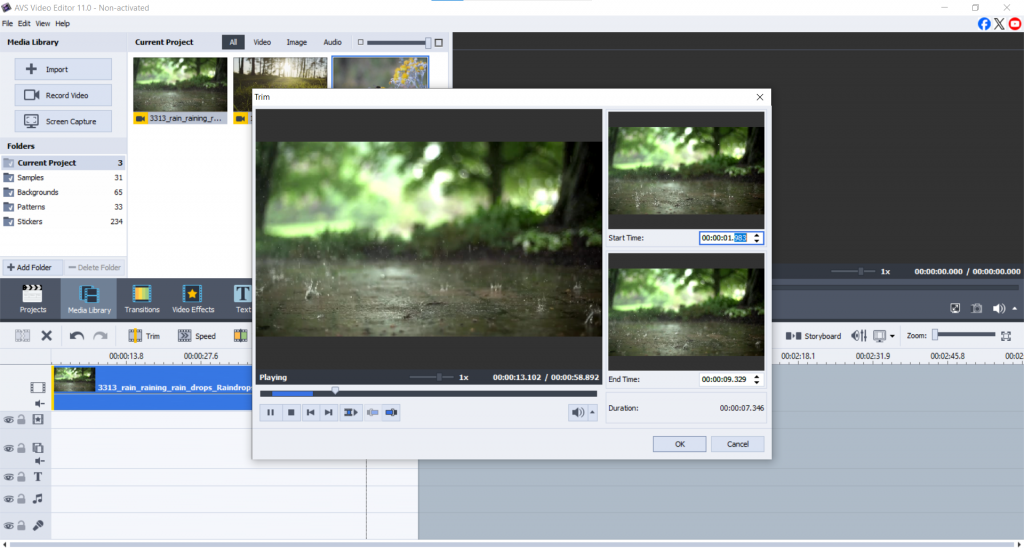Lock the music audio track
The image size is (1024, 548).
click(21, 498)
